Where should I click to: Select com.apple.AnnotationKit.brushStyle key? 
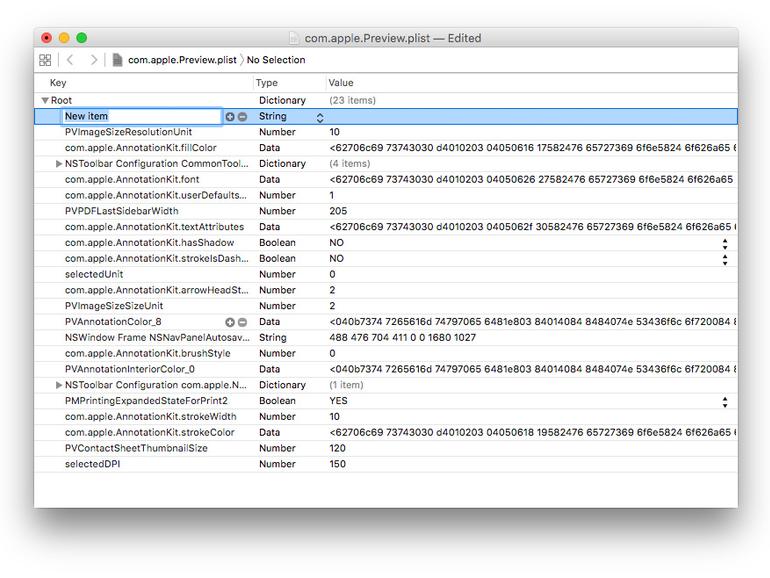pos(147,354)
